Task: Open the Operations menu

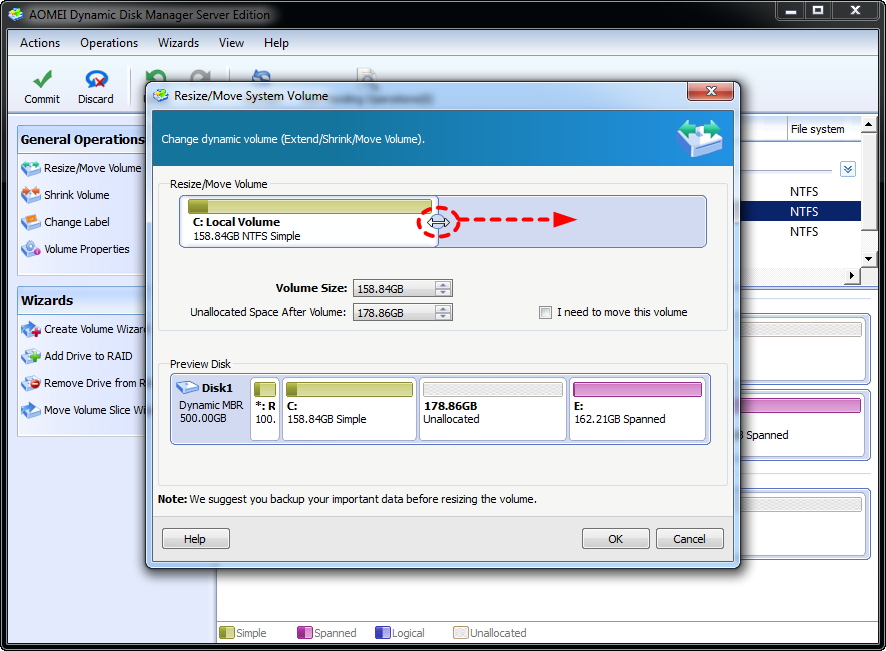Action: click(x=109, y=43)
